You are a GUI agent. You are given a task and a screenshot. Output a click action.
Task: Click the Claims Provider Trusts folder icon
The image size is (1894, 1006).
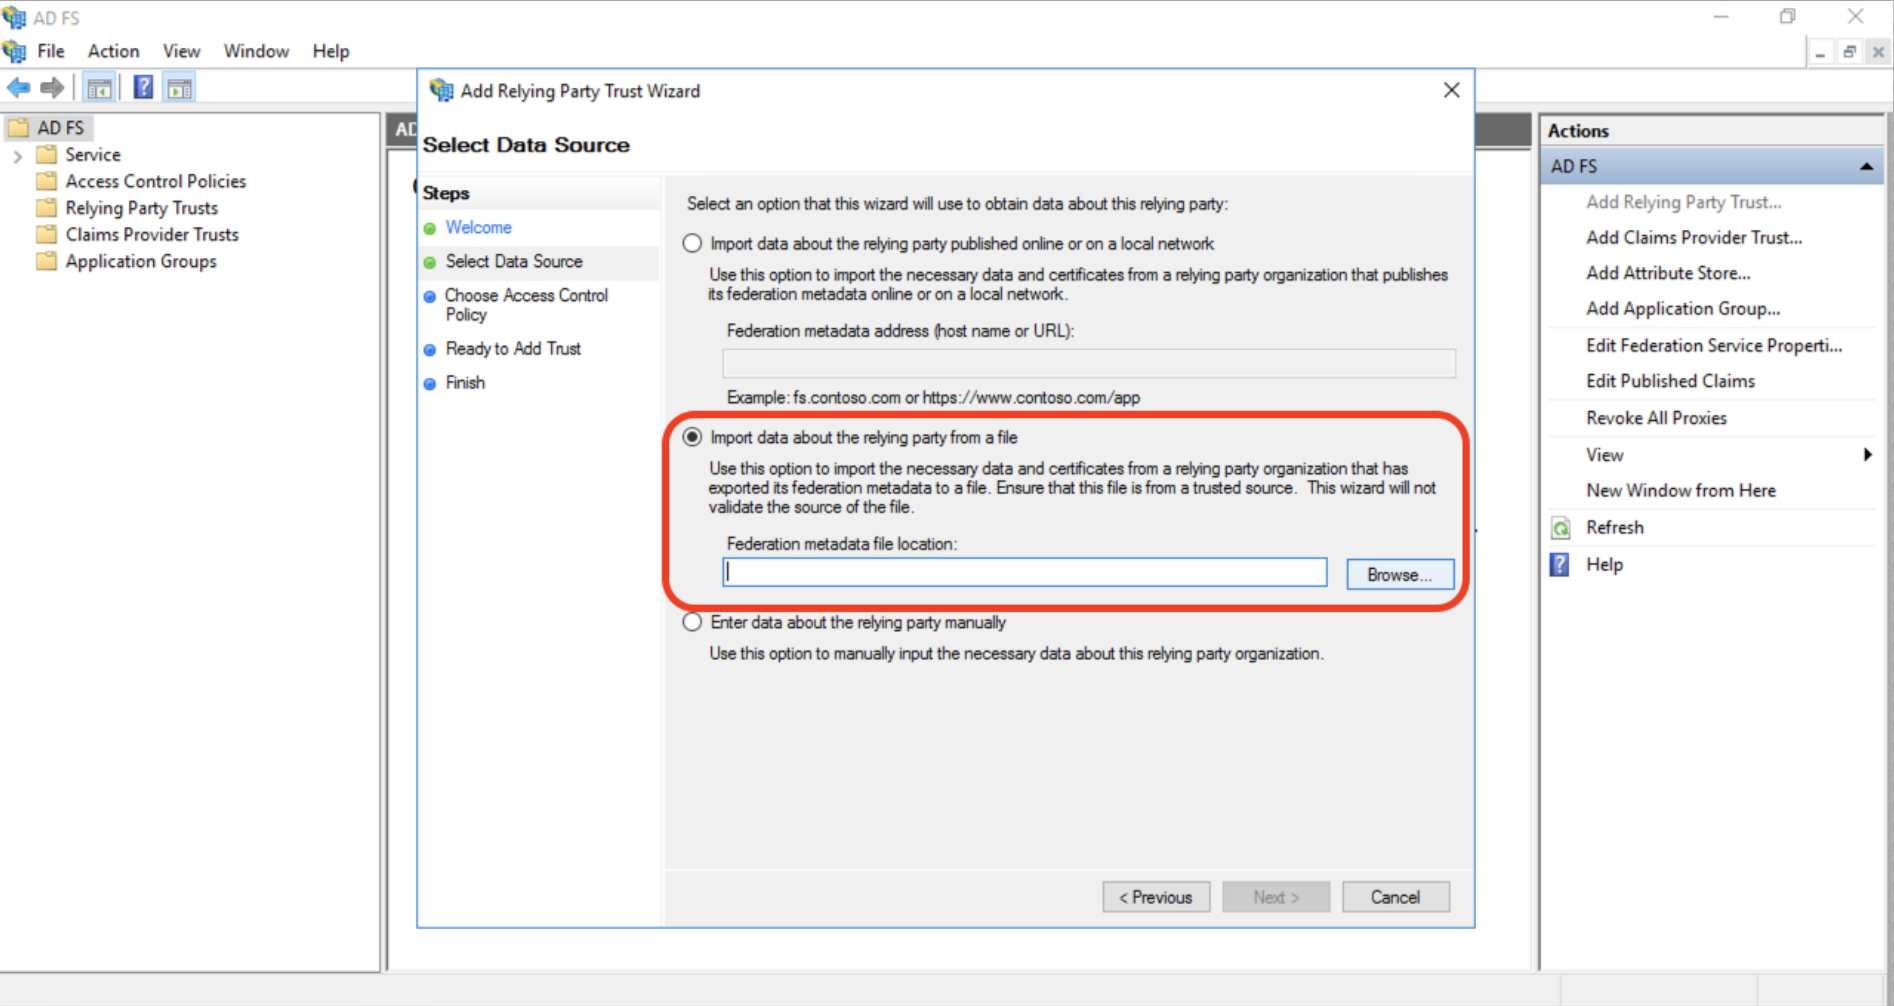pos(46,234)
